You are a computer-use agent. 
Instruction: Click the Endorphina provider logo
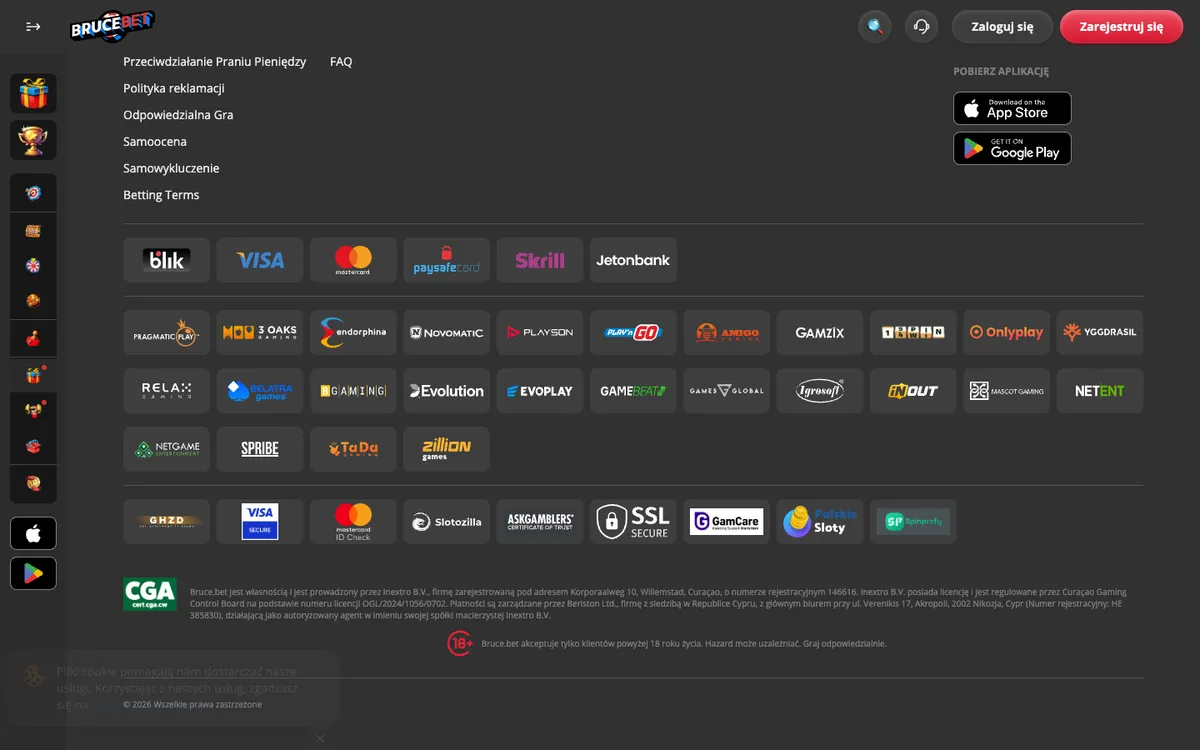click(x=353, y=333)
